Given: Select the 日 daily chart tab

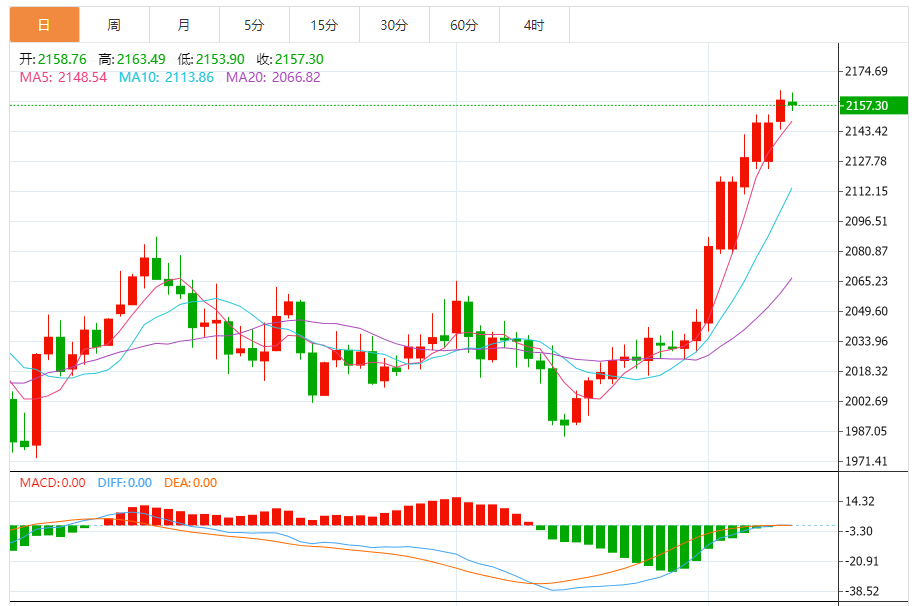Looking at the screenshot, I should click(44, 25).
